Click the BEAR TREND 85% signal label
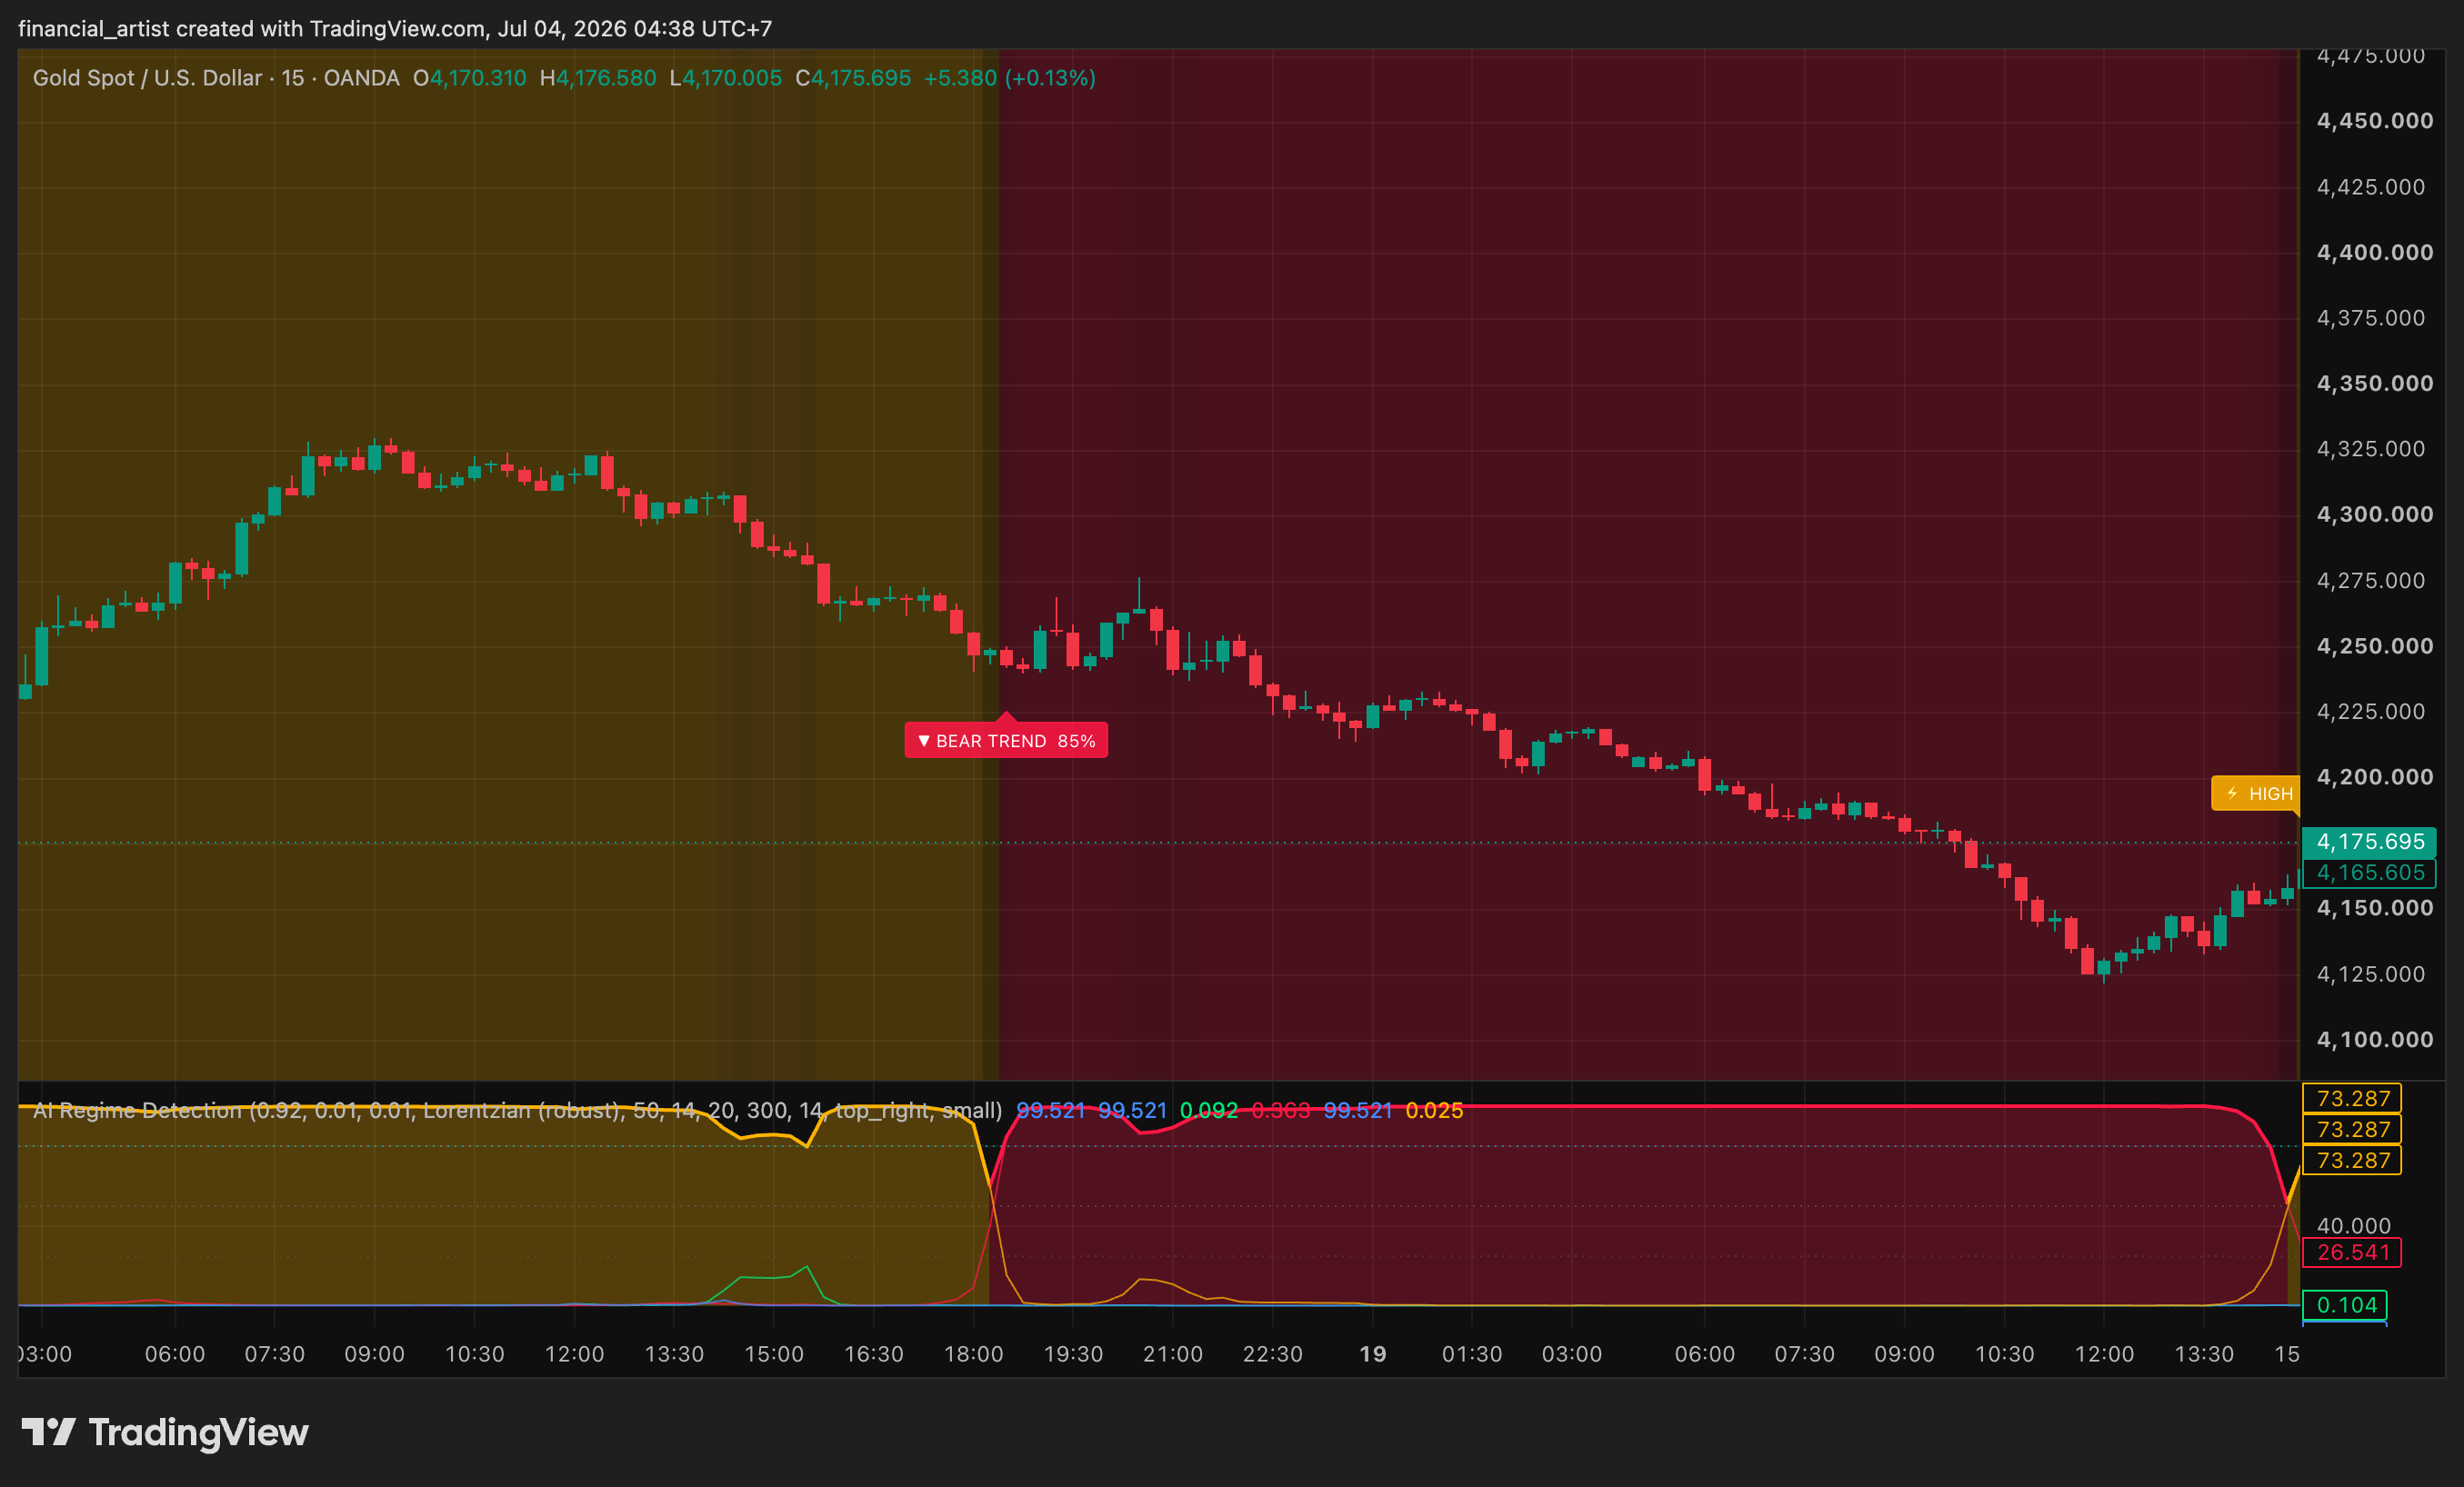 (x=1006, y=740)
